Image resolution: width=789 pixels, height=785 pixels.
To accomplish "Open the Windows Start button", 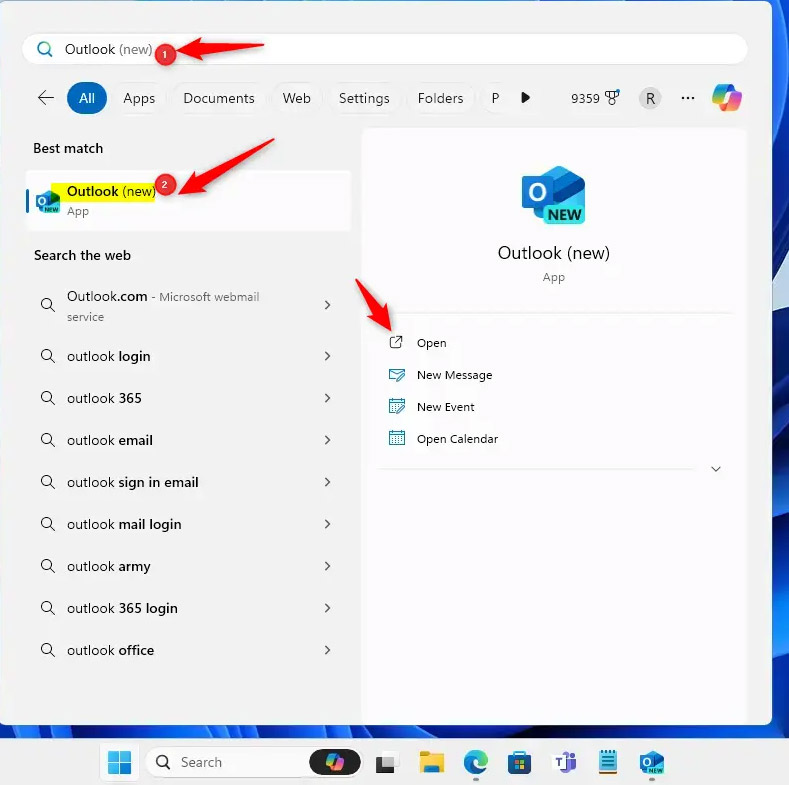I will point(119,762).
